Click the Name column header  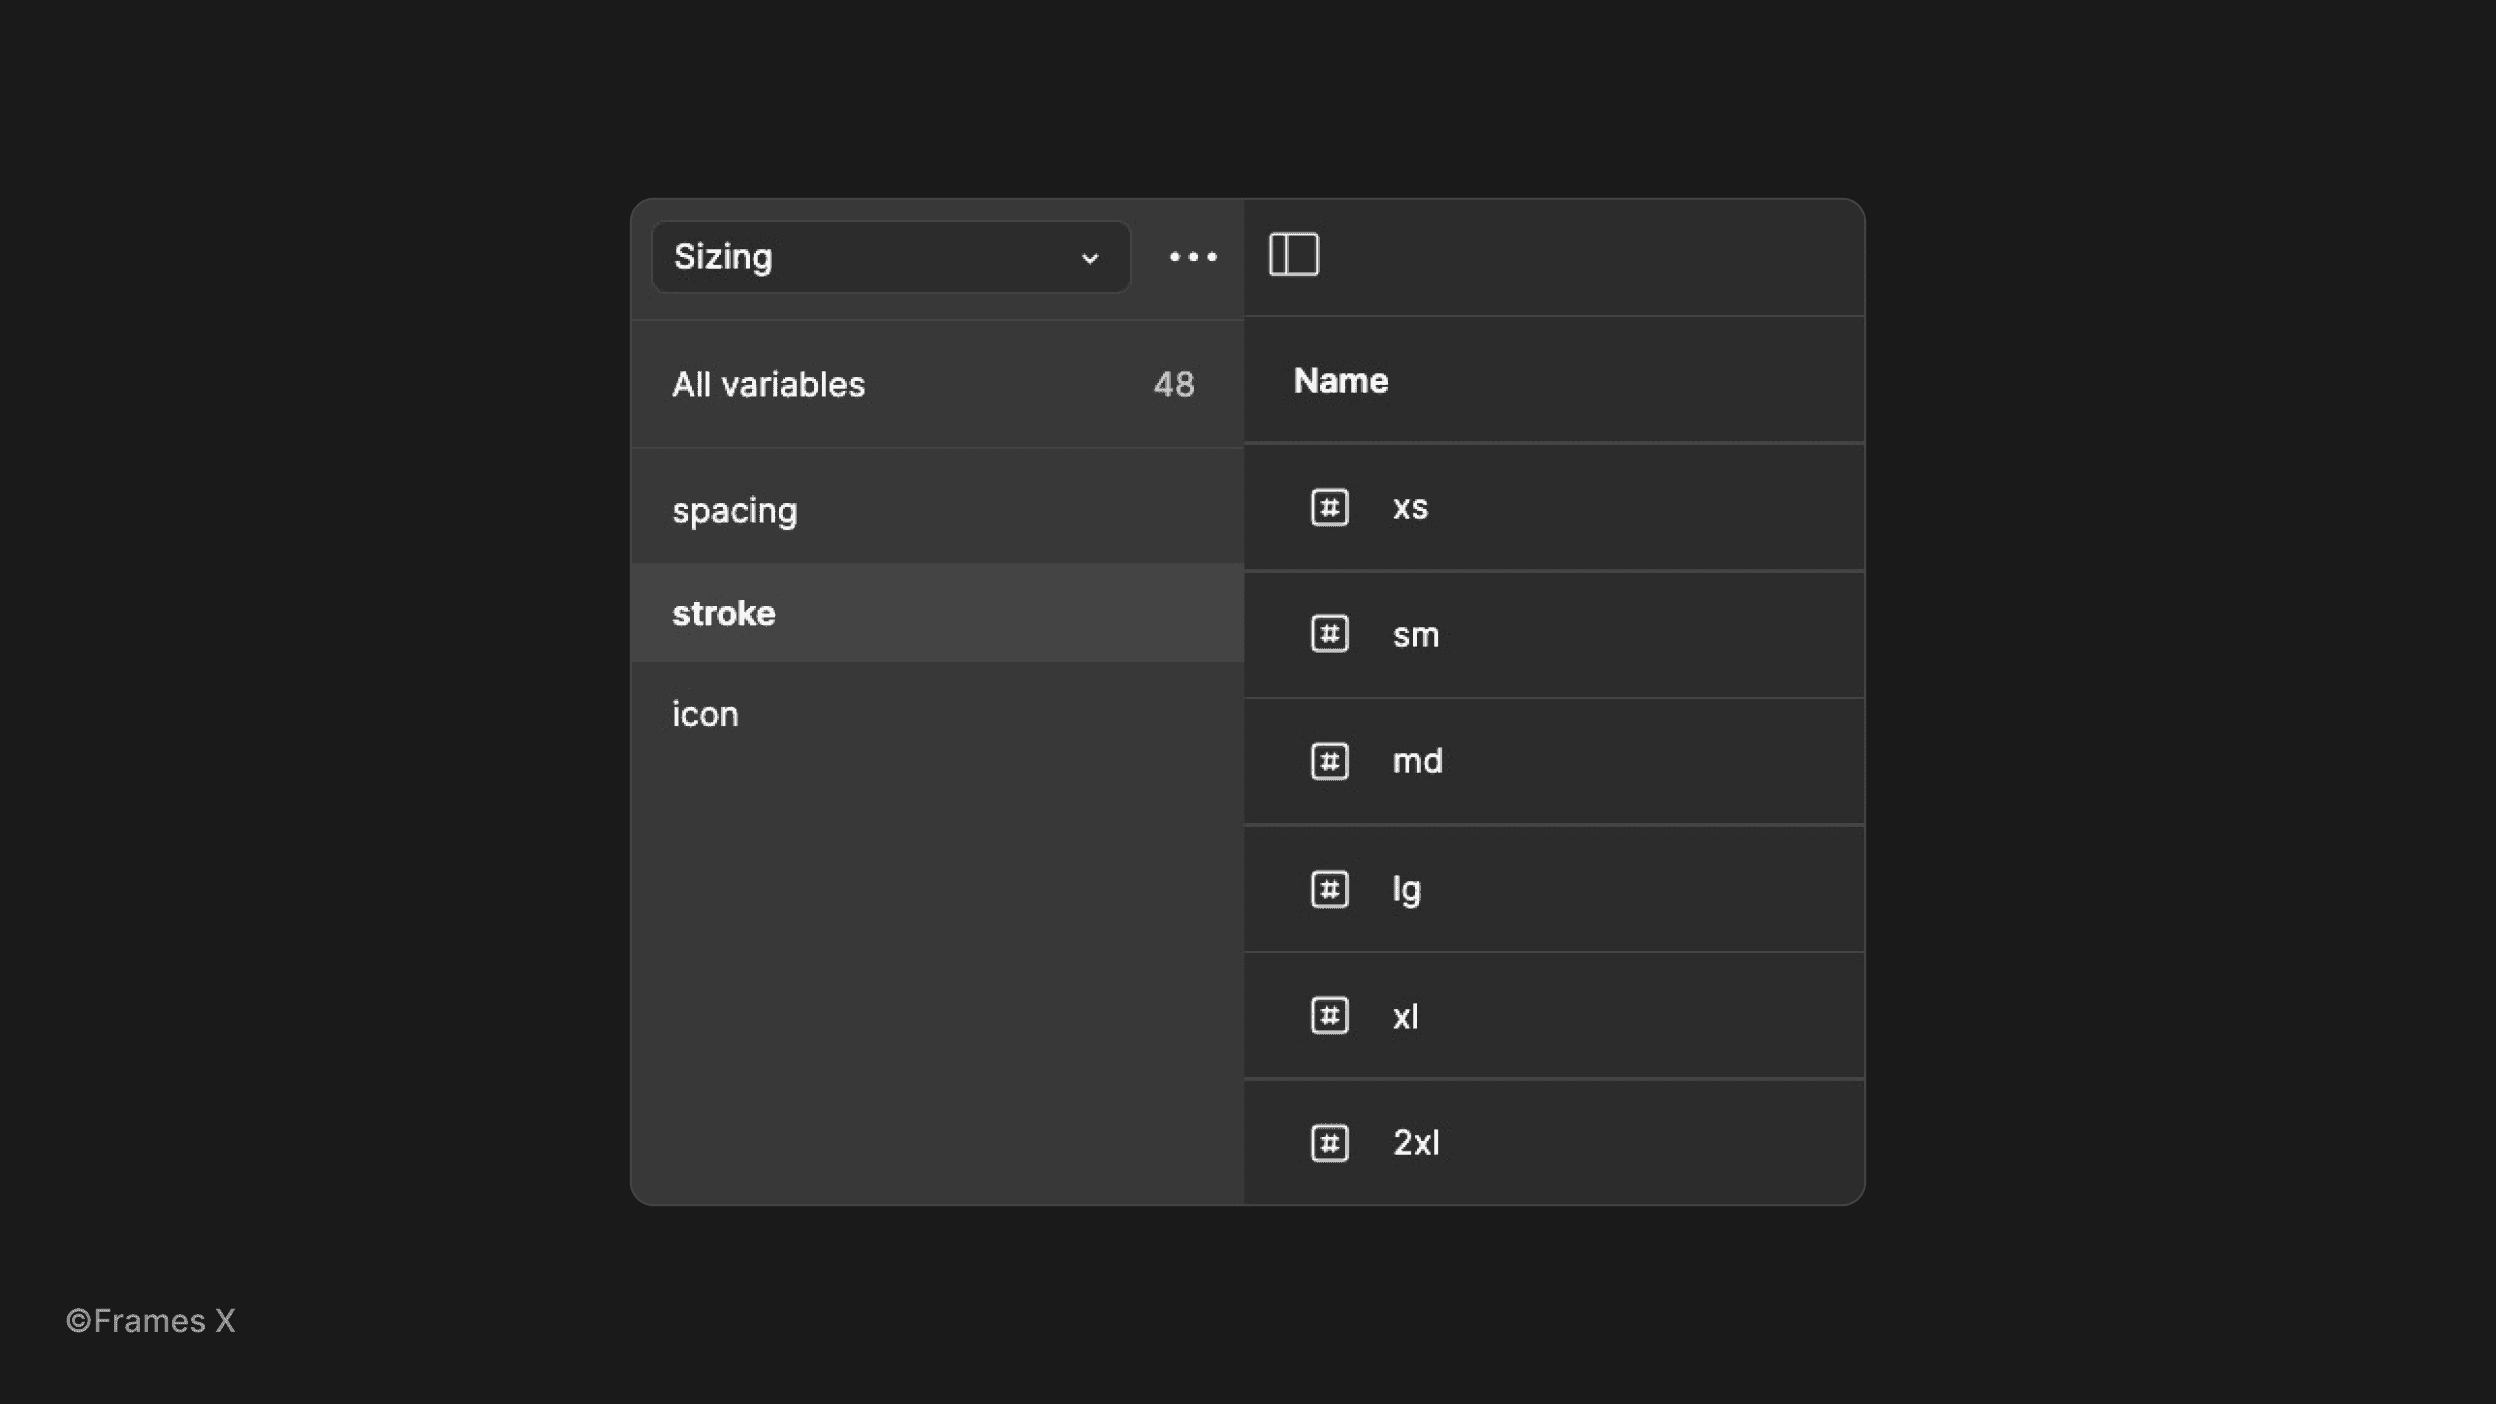pyautogui.click(x=1340, y=379)
